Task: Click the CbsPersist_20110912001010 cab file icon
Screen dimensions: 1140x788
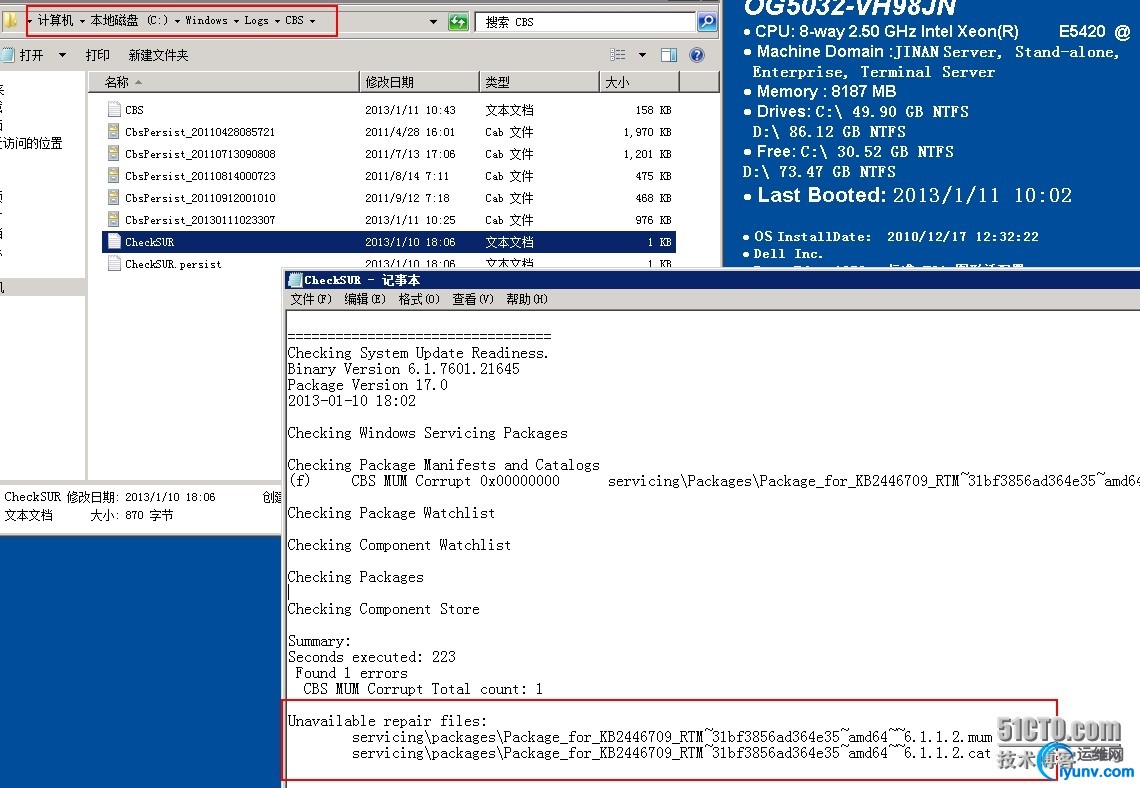Action: (114, 198)
